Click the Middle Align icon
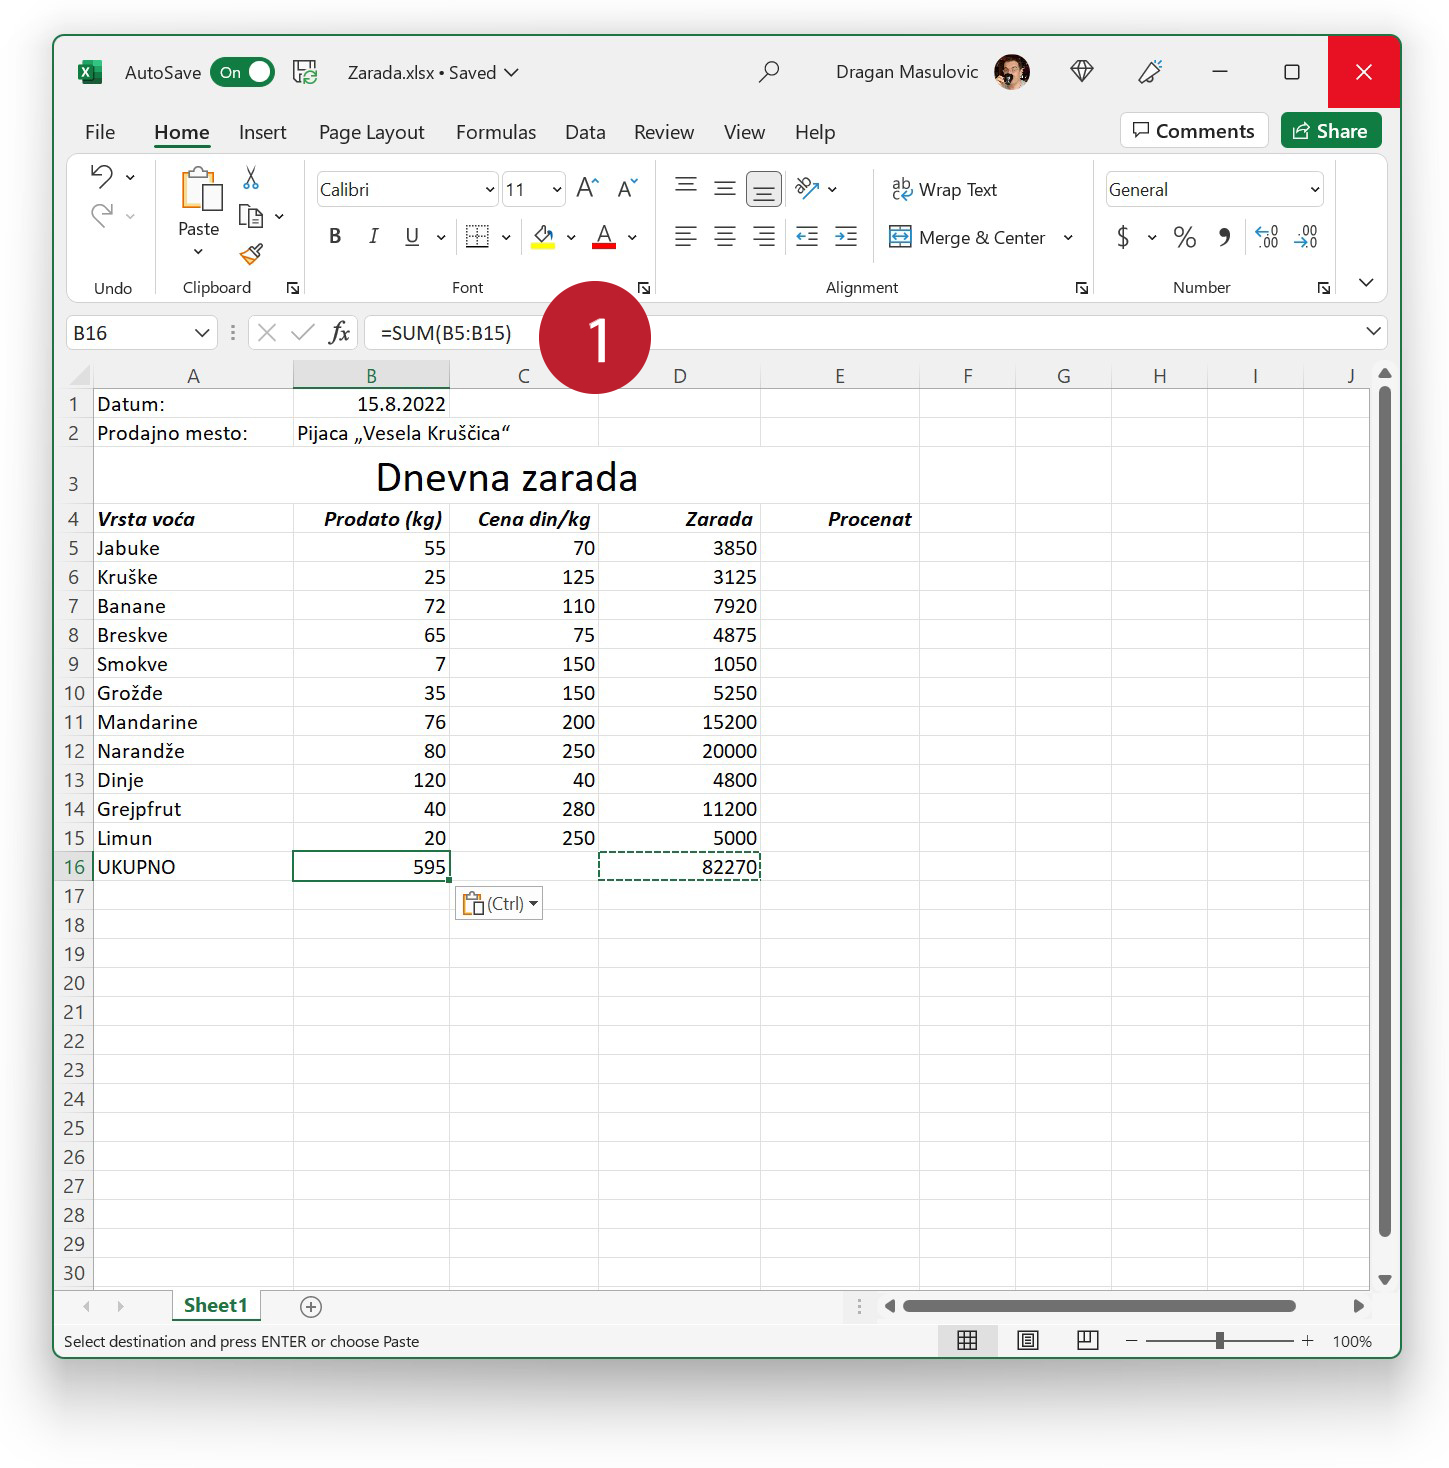The image size is (1449, 1468). (725, 188)
